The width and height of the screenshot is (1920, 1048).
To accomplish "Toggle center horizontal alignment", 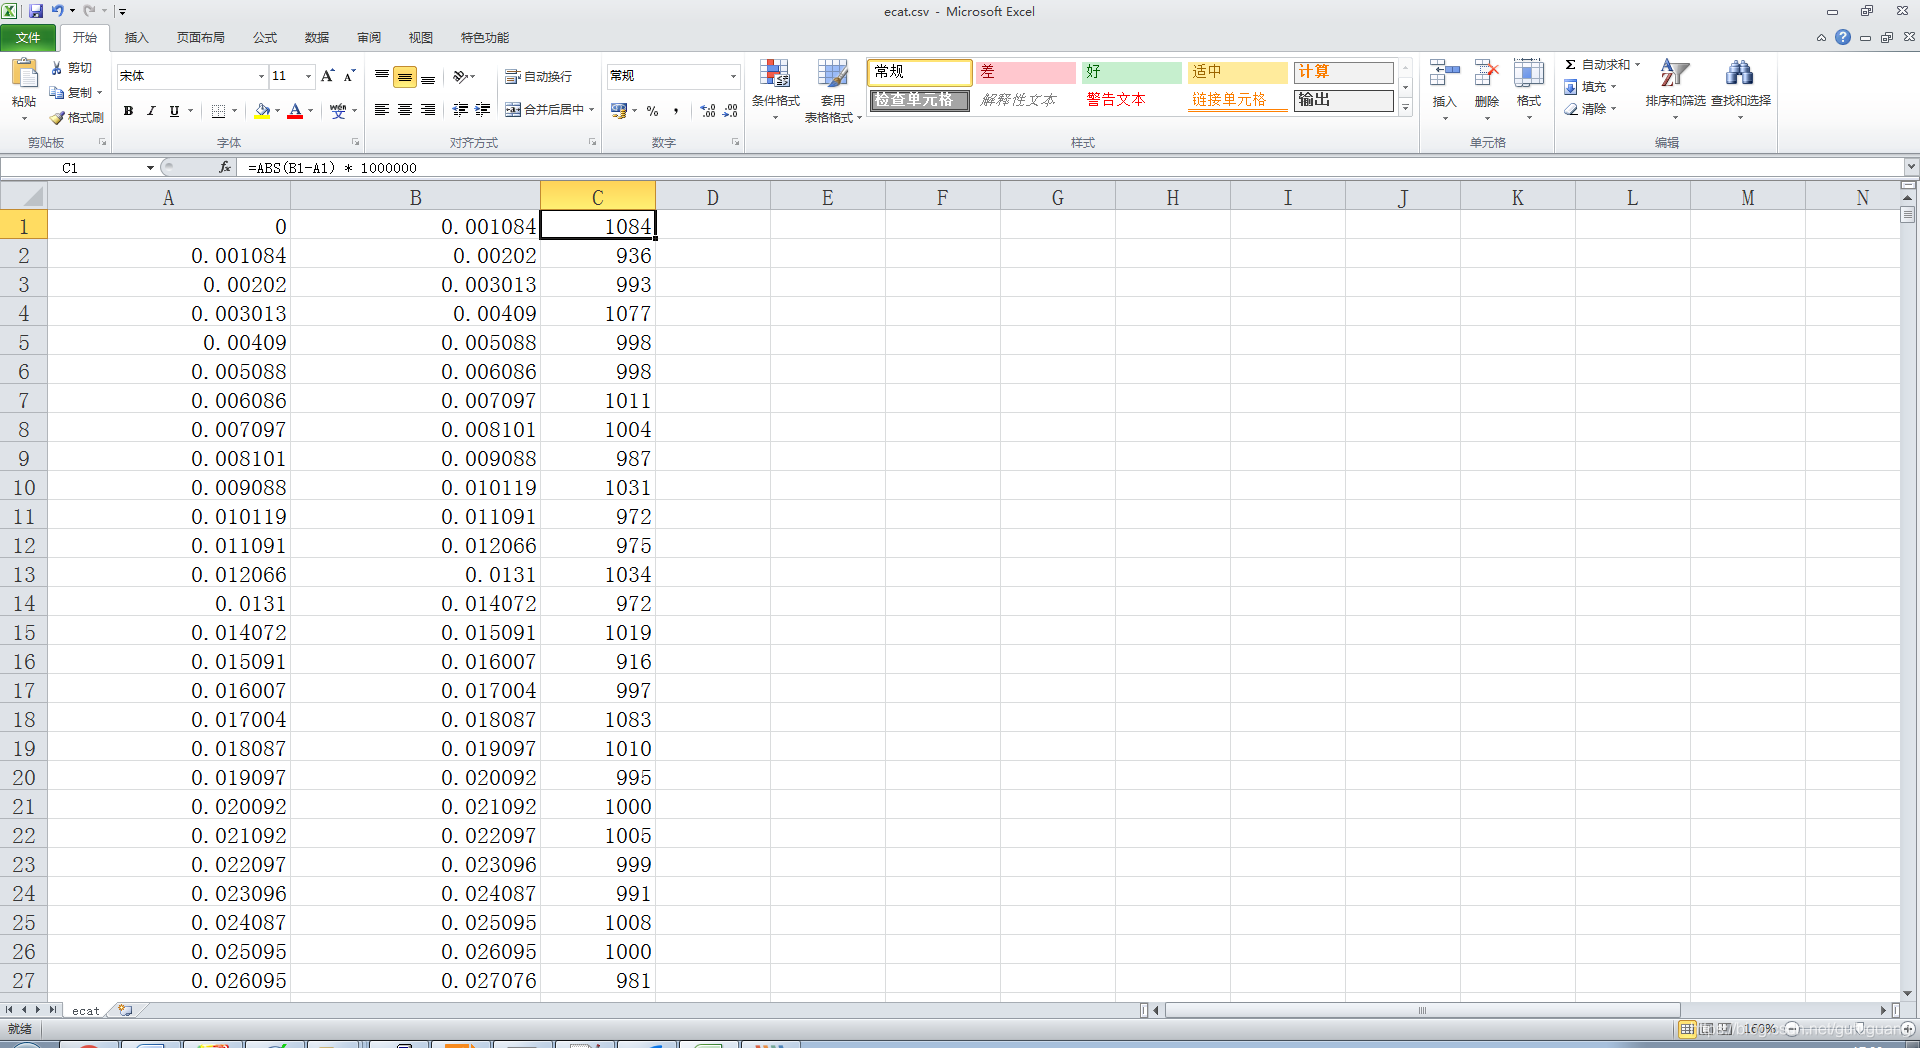I will pos(405,110).
